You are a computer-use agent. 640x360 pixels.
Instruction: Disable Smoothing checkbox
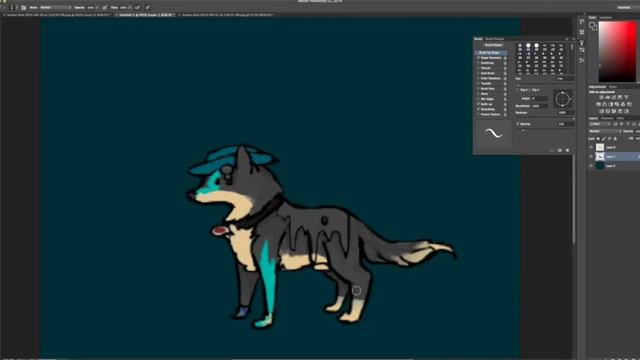[478, 109]
